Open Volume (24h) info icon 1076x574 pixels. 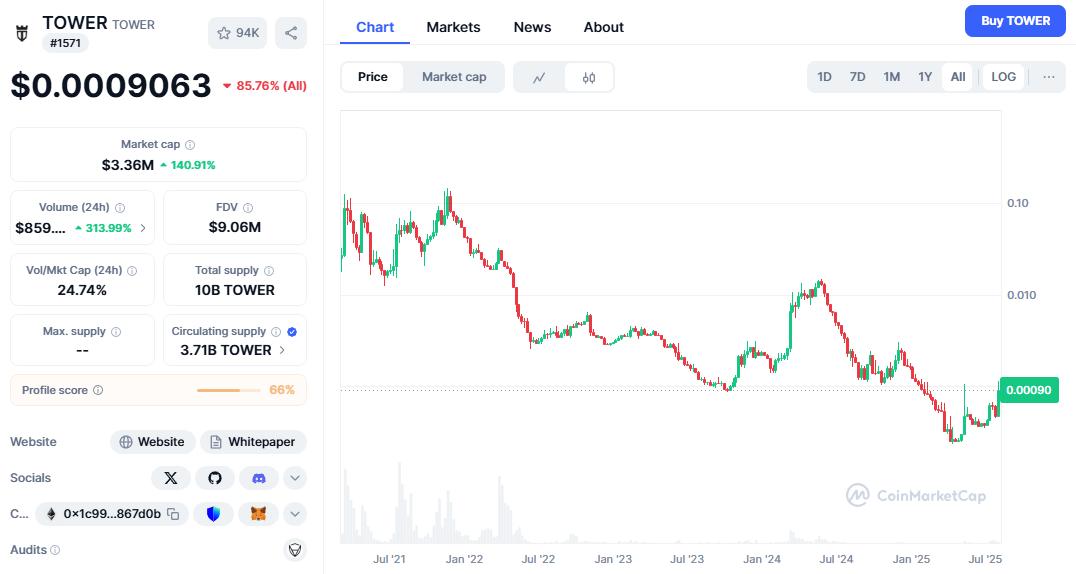point(120,207)
